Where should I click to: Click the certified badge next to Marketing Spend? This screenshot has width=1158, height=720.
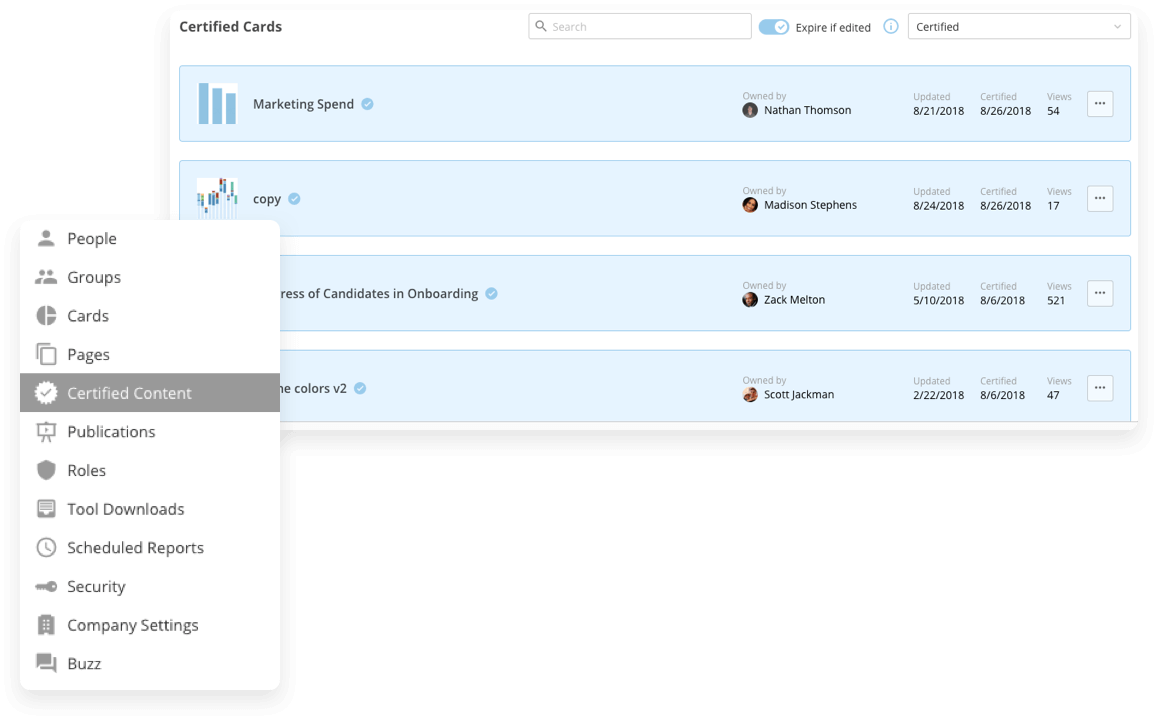click(365, 103)
